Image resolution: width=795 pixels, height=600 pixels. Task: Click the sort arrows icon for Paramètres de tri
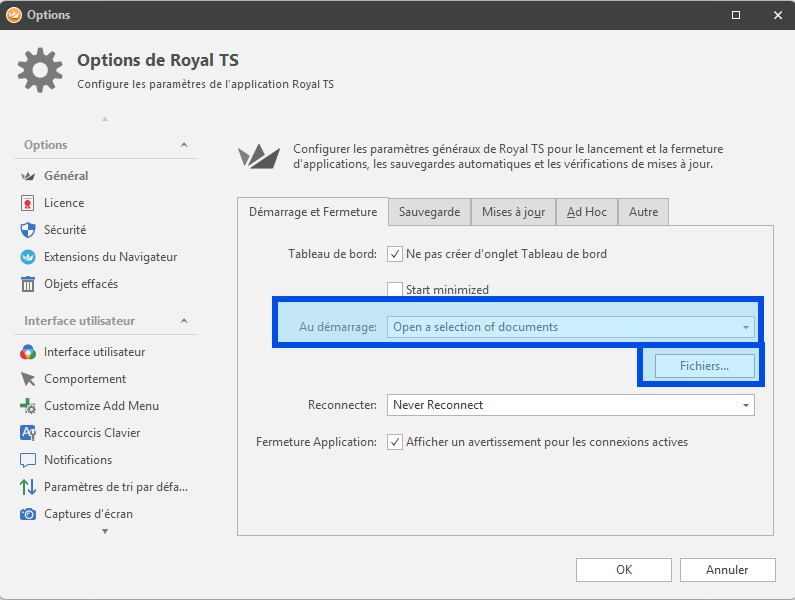point(28,487)
